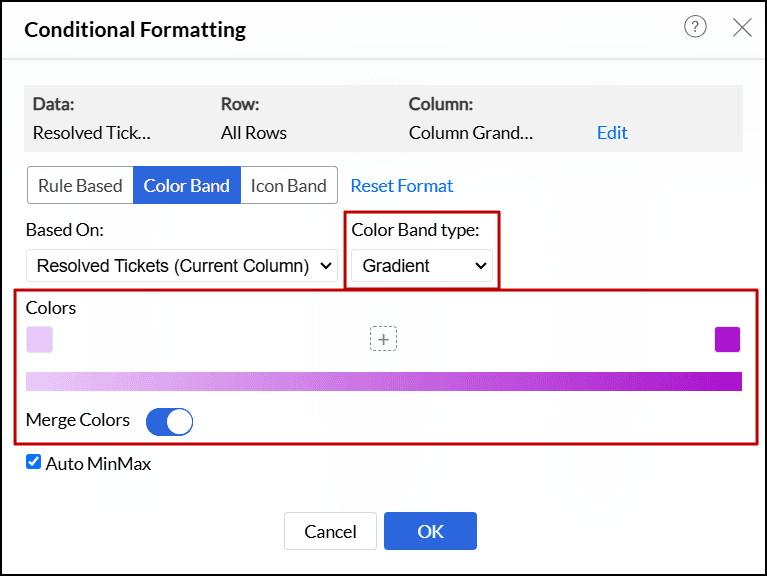Click the Merge Colors label

(x=78, y=420)
